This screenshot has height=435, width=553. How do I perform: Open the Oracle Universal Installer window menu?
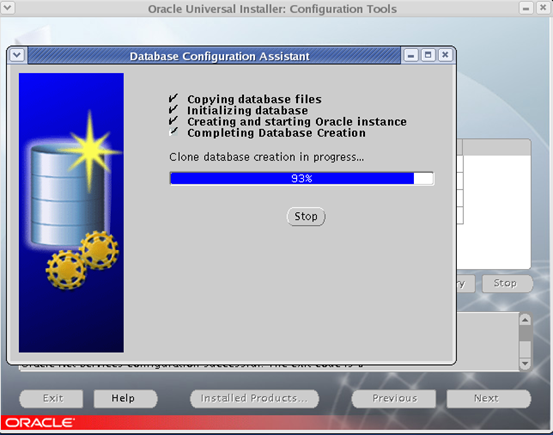click(x=7, y=7)
